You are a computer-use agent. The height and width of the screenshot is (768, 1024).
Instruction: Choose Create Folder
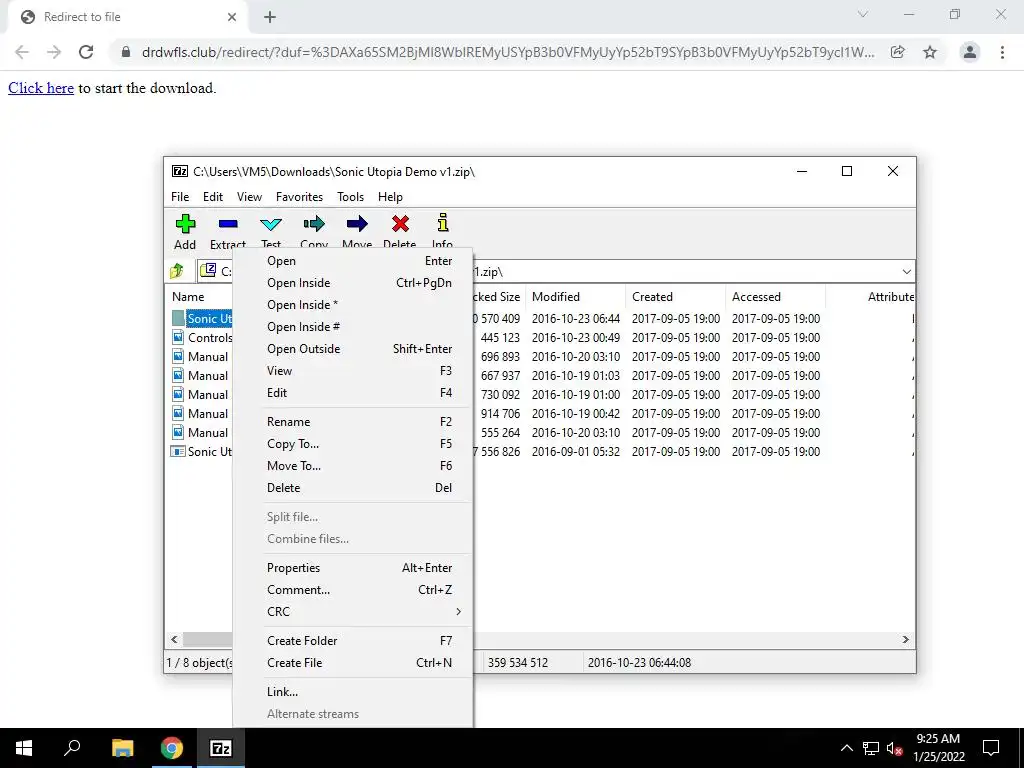(353, 641)
